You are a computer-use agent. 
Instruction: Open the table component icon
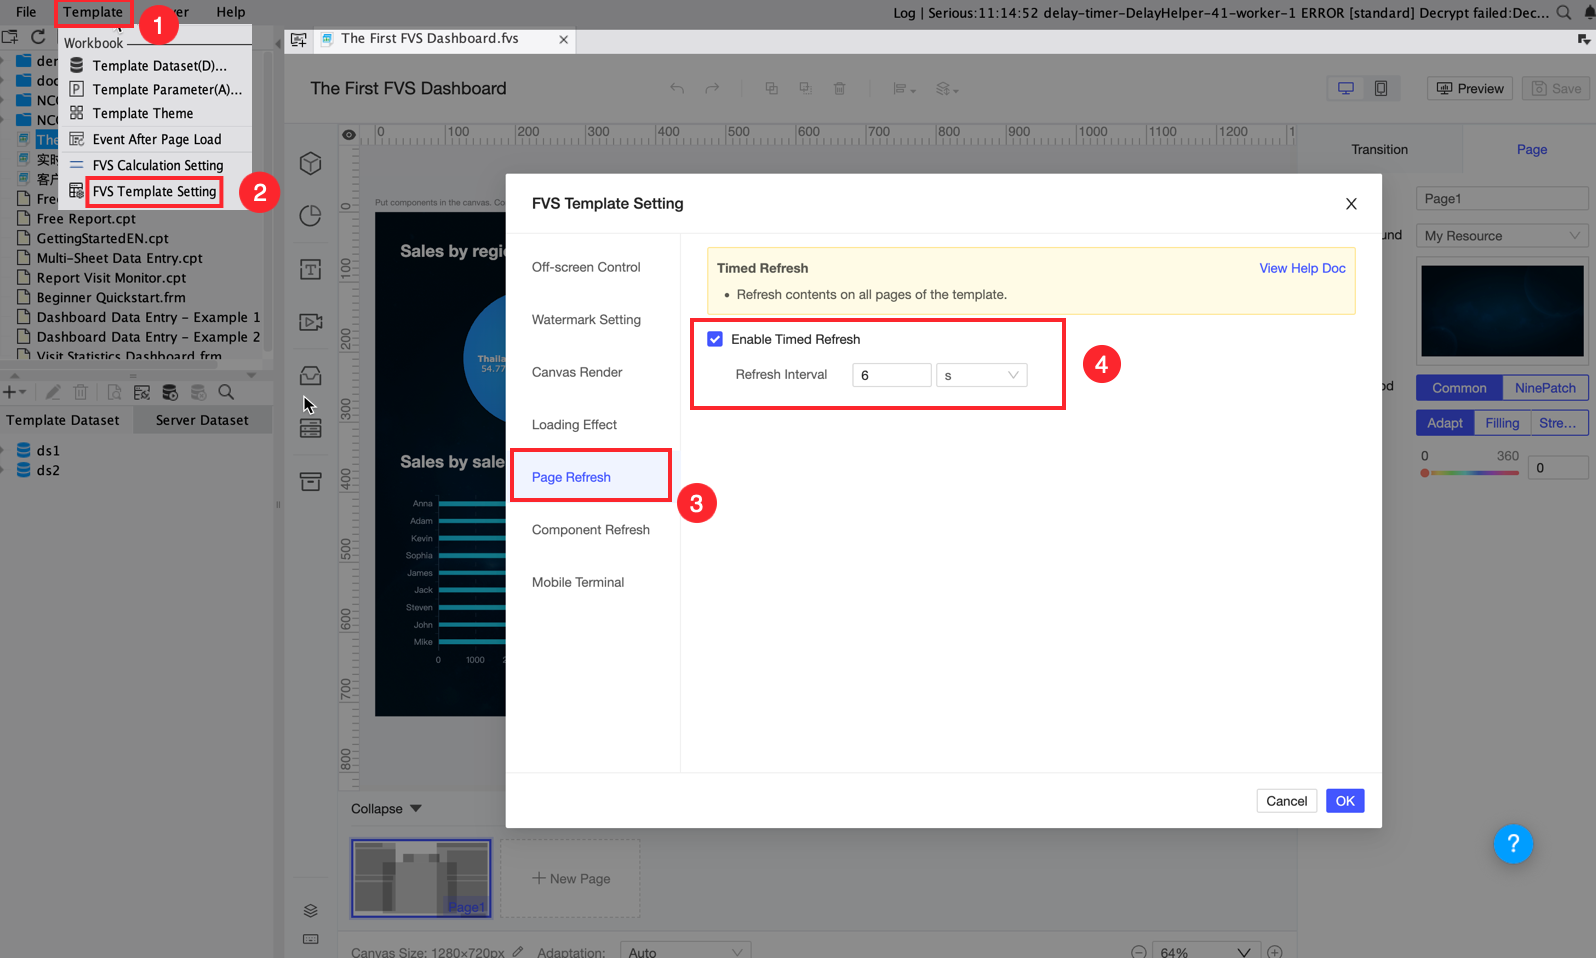pyautogui.click(x=311, y=428)
